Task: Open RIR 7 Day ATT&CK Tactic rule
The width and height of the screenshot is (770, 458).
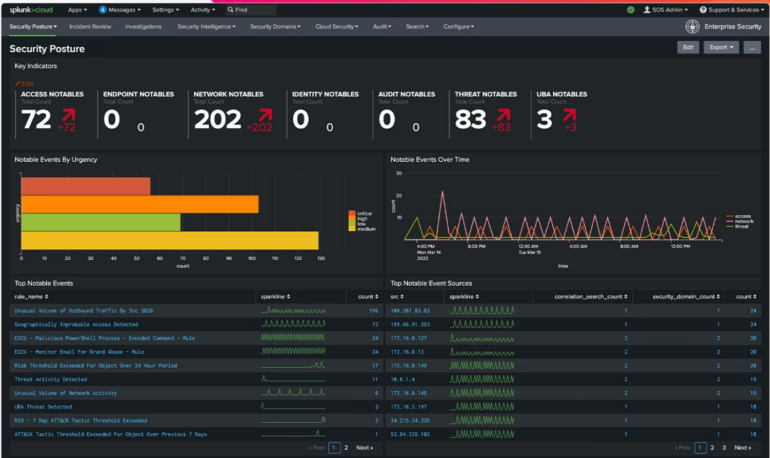Action: click(81, 421)
